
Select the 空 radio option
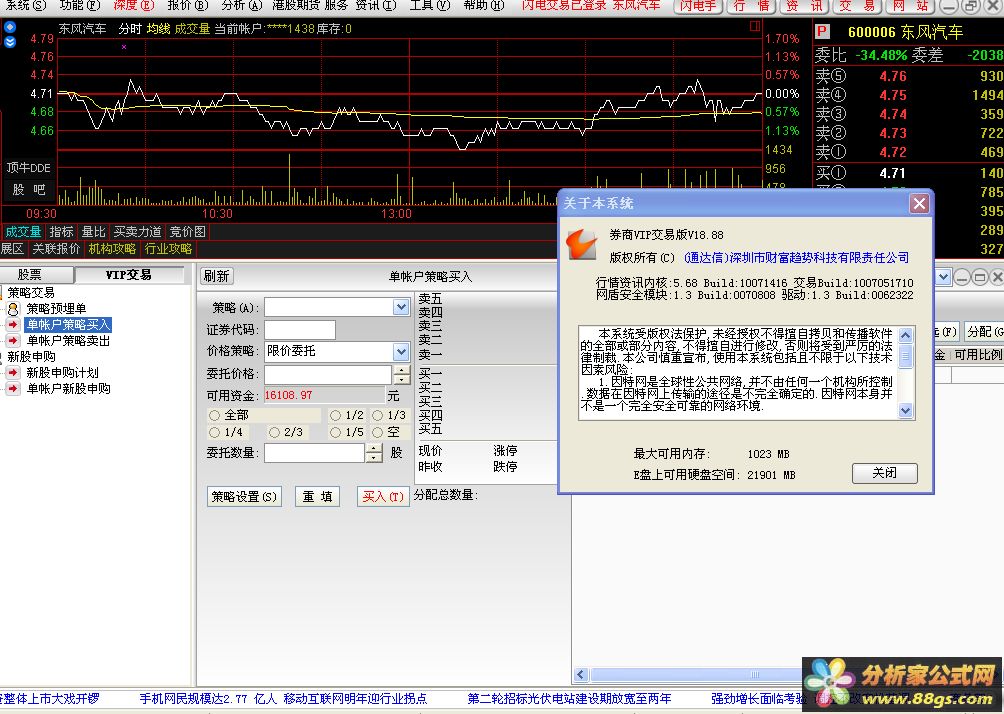377,432
